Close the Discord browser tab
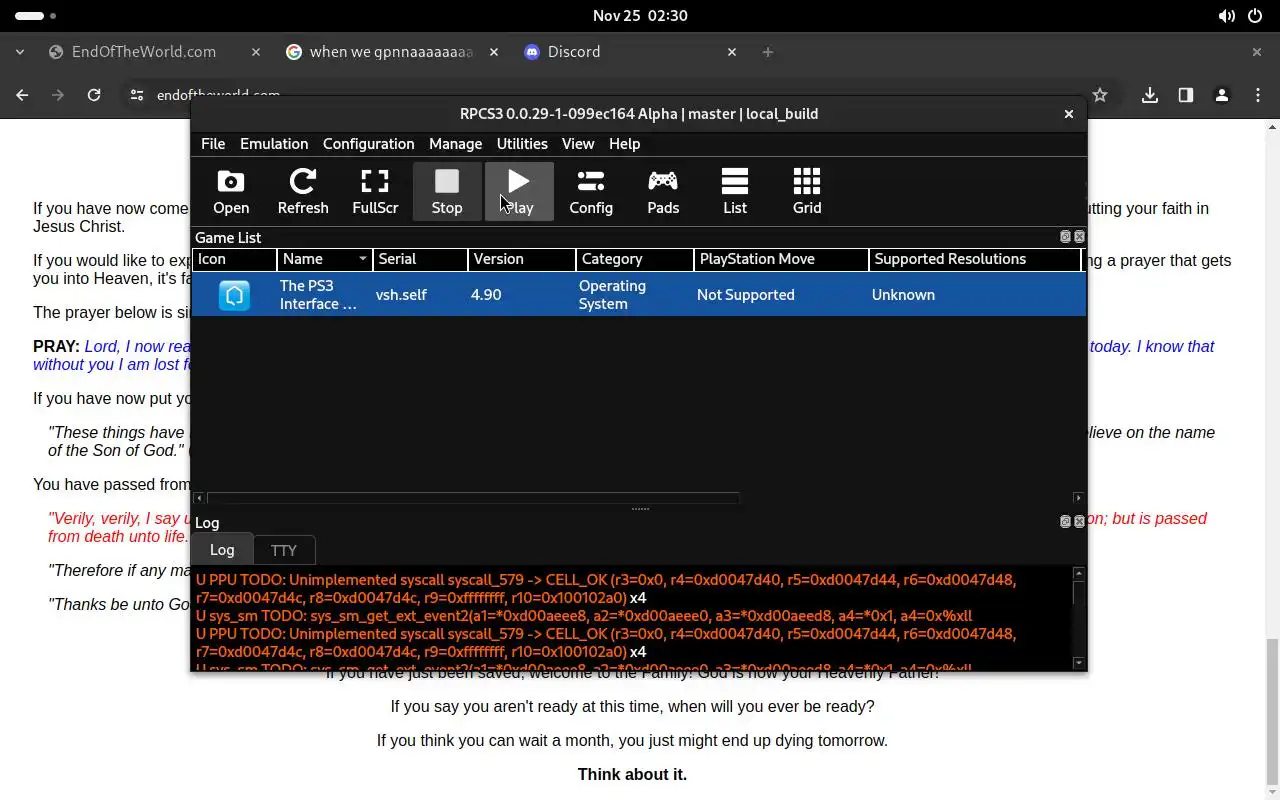The image size is (1280, 800). [732, 52]
